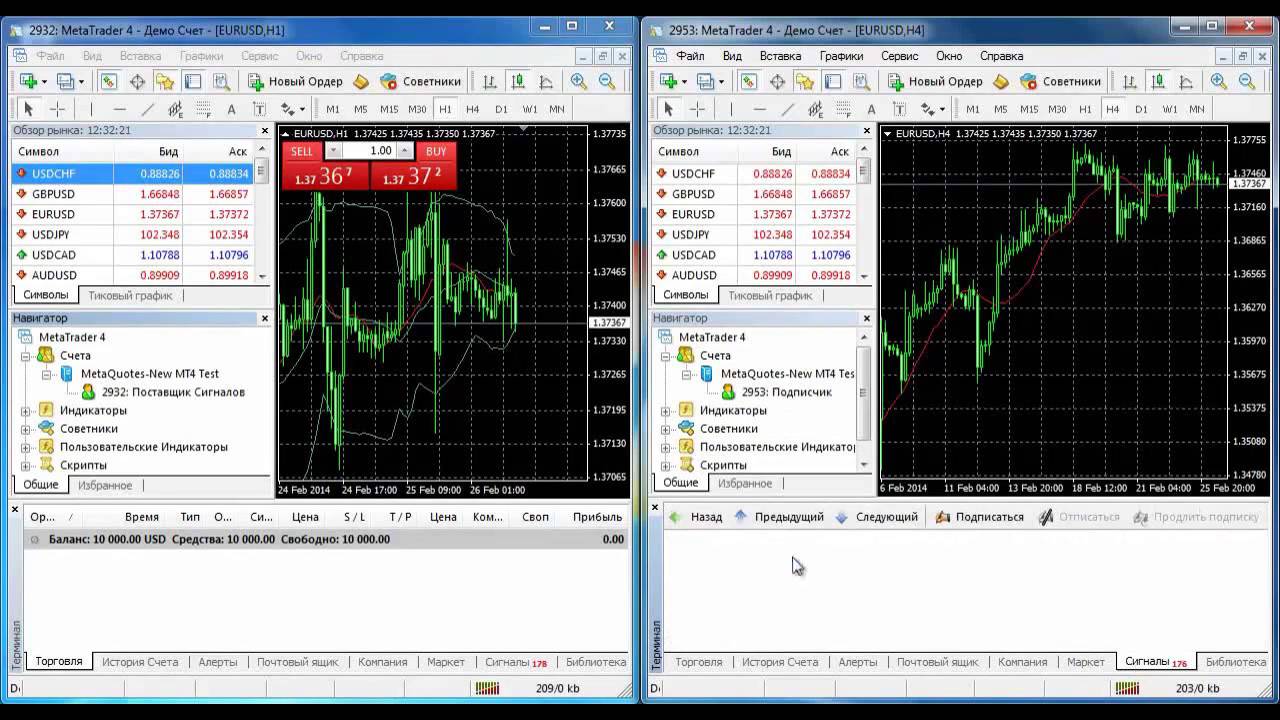The height and width of the screenshot is (720, 1280).
Task: Toggle M30 timeframe in right window
Action: [x=1057, y=109]
